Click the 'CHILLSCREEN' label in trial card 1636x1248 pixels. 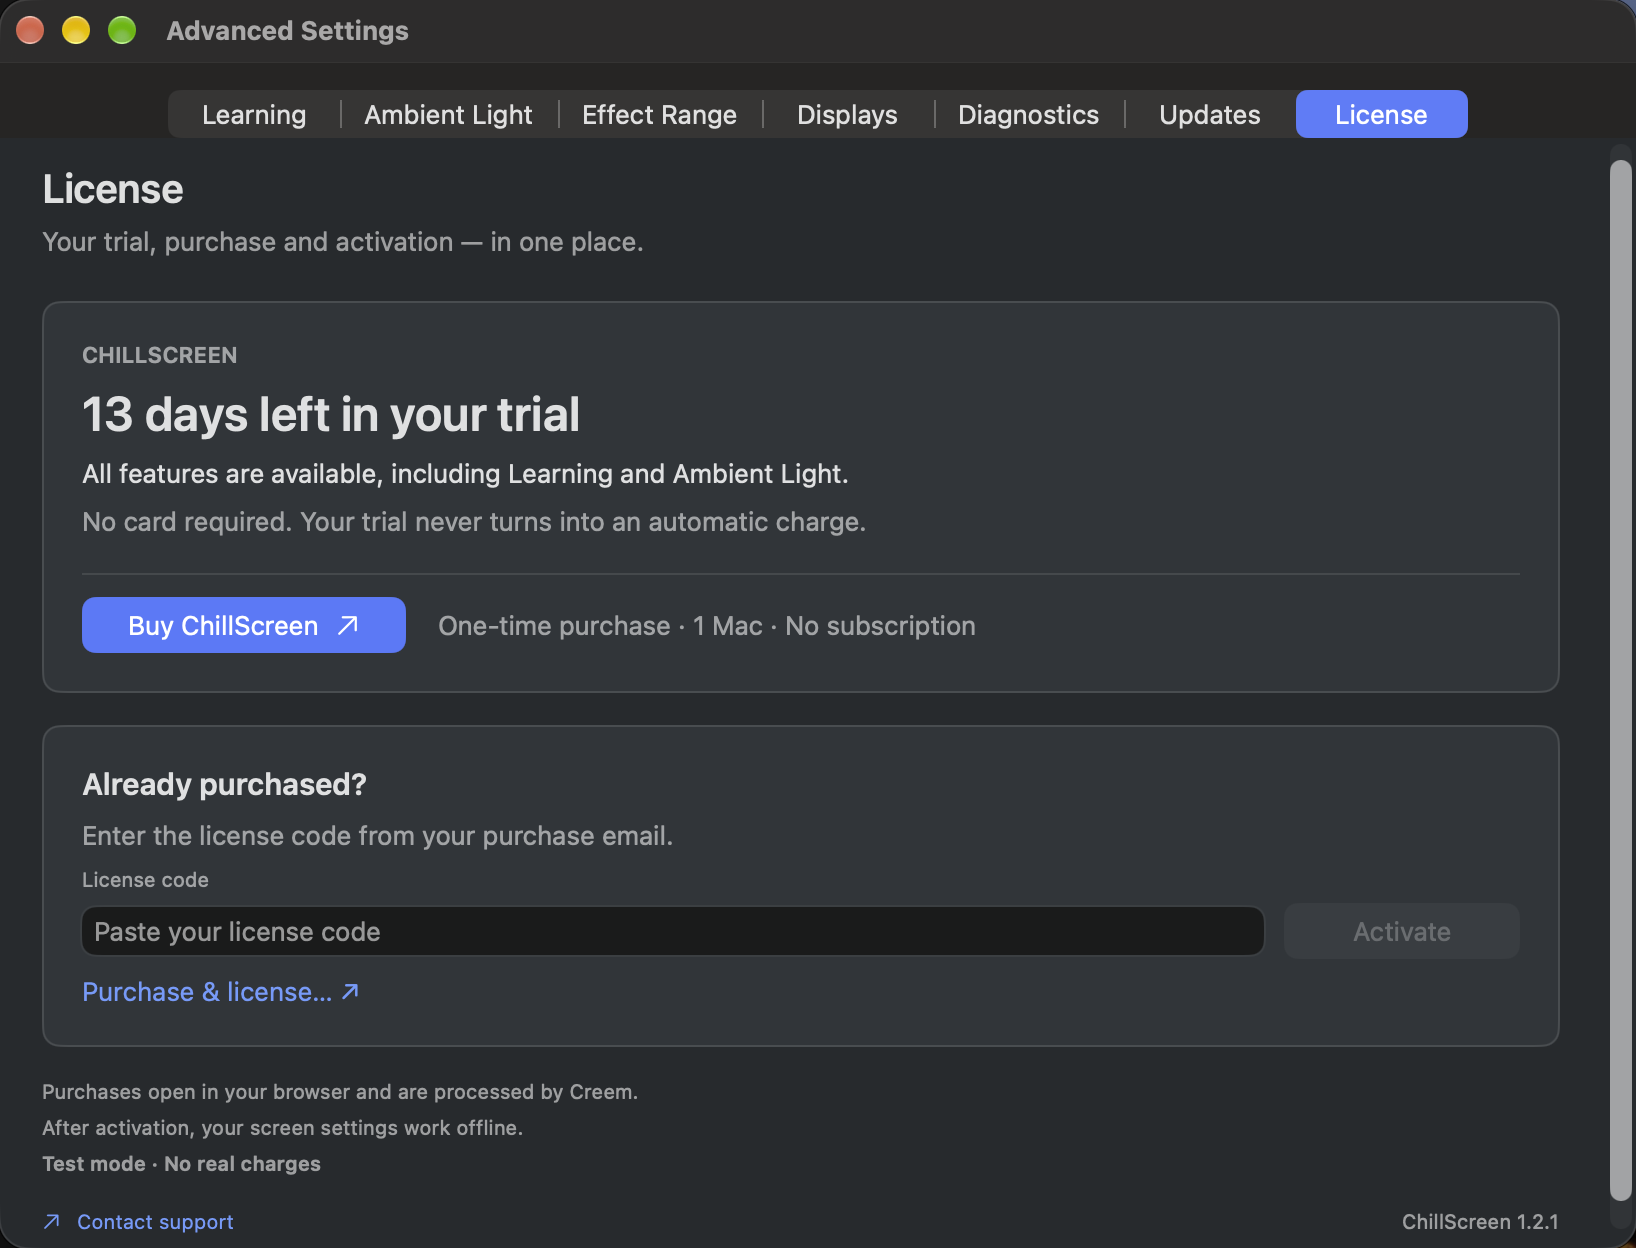160,355
